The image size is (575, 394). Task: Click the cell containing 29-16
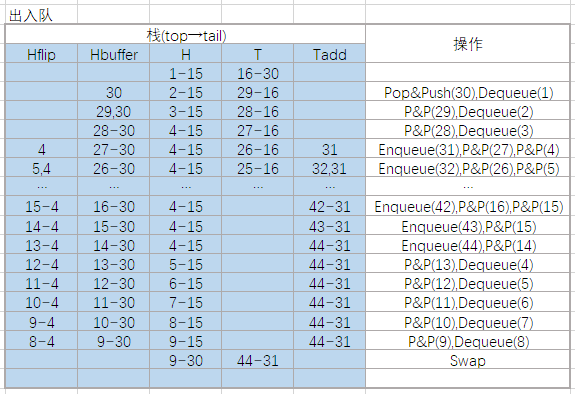258,92
